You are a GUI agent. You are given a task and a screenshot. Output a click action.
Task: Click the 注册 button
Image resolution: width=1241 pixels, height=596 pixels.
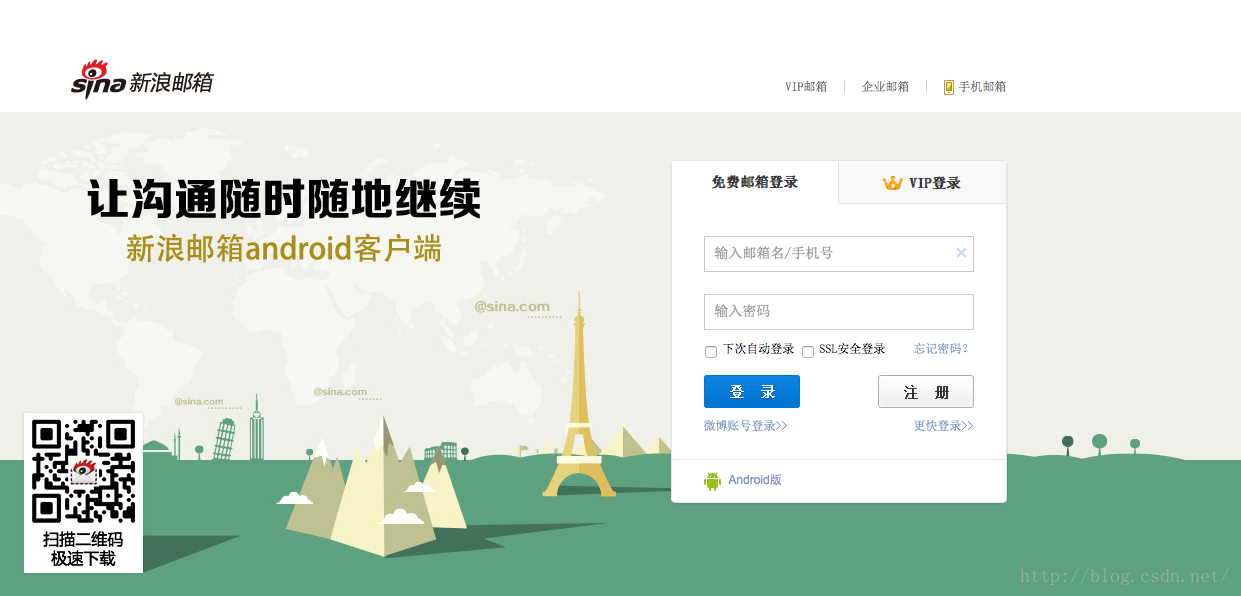pos(926,392)
